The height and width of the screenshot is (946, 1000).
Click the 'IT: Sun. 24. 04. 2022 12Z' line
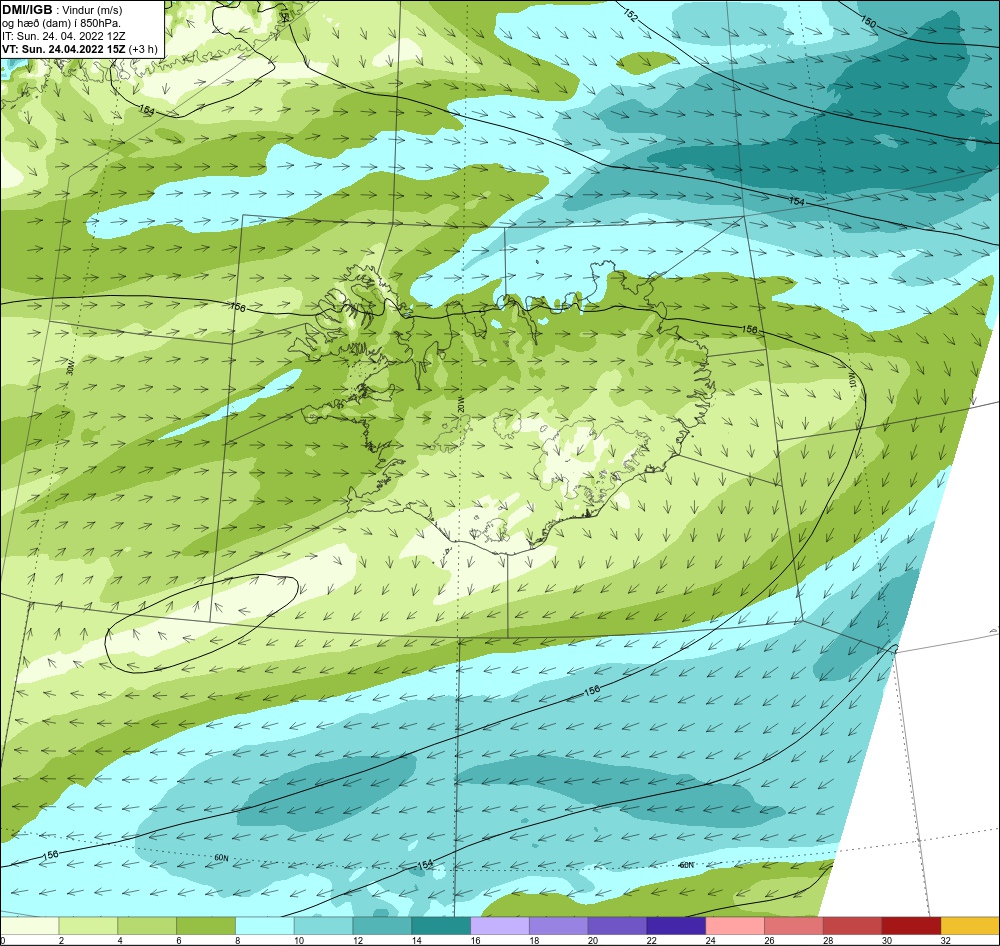tap(66, 36)
